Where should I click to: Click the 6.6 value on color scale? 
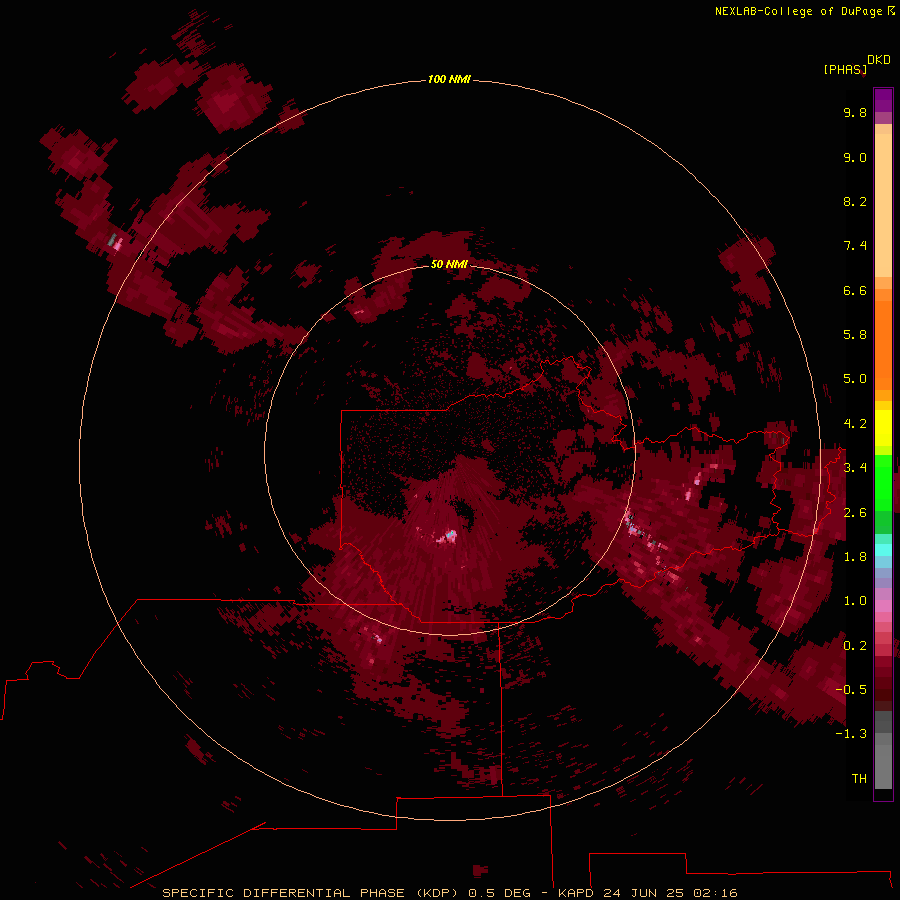[855, 290]
